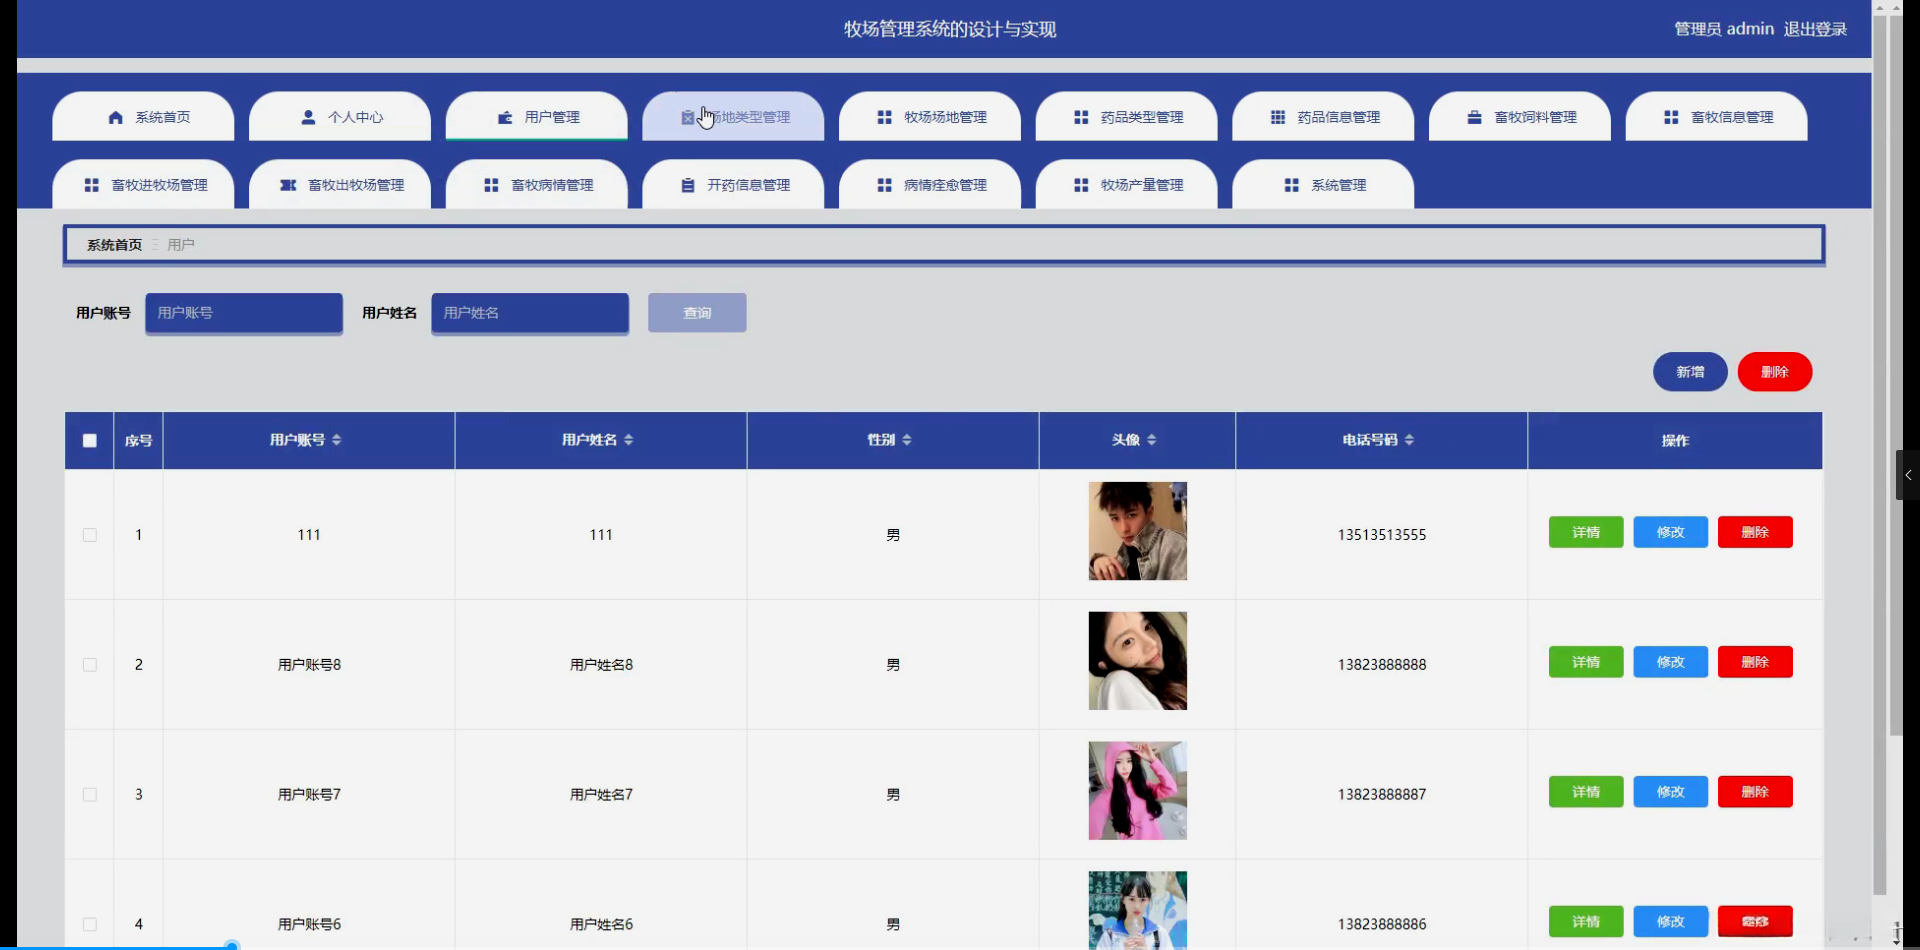Click 修改 for 用户账号6
The width and height of the screenshot is (1920, 950).
(1671, 922)
